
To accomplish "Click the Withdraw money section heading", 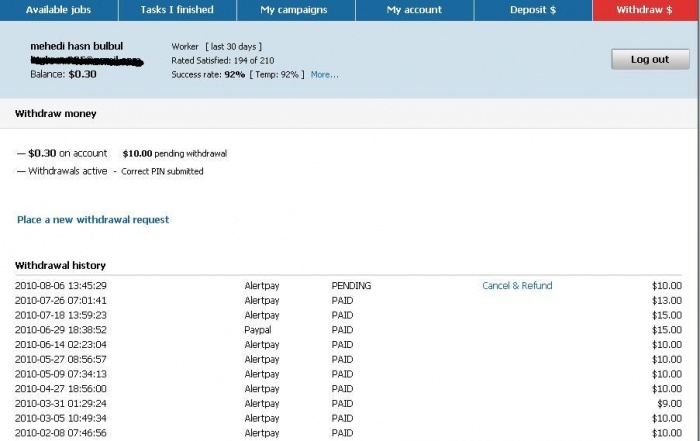I will tap(55, 114).
